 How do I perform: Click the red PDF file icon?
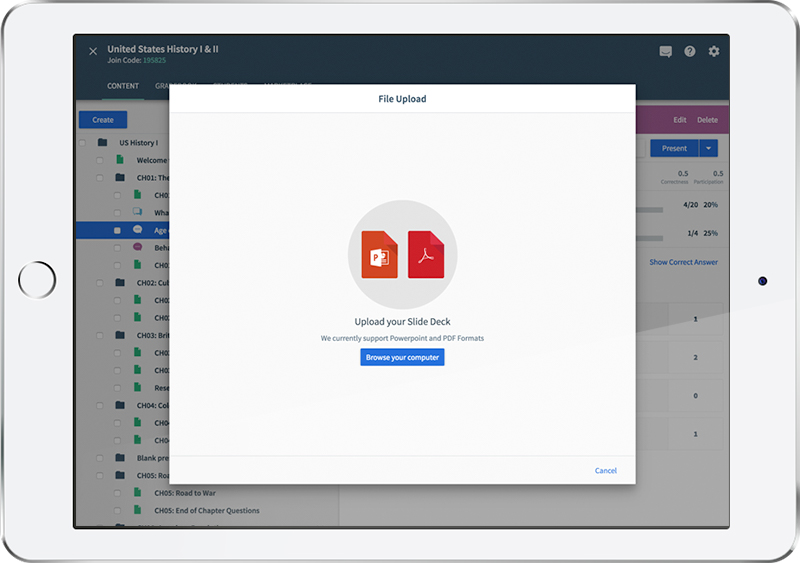pos(426,254)
